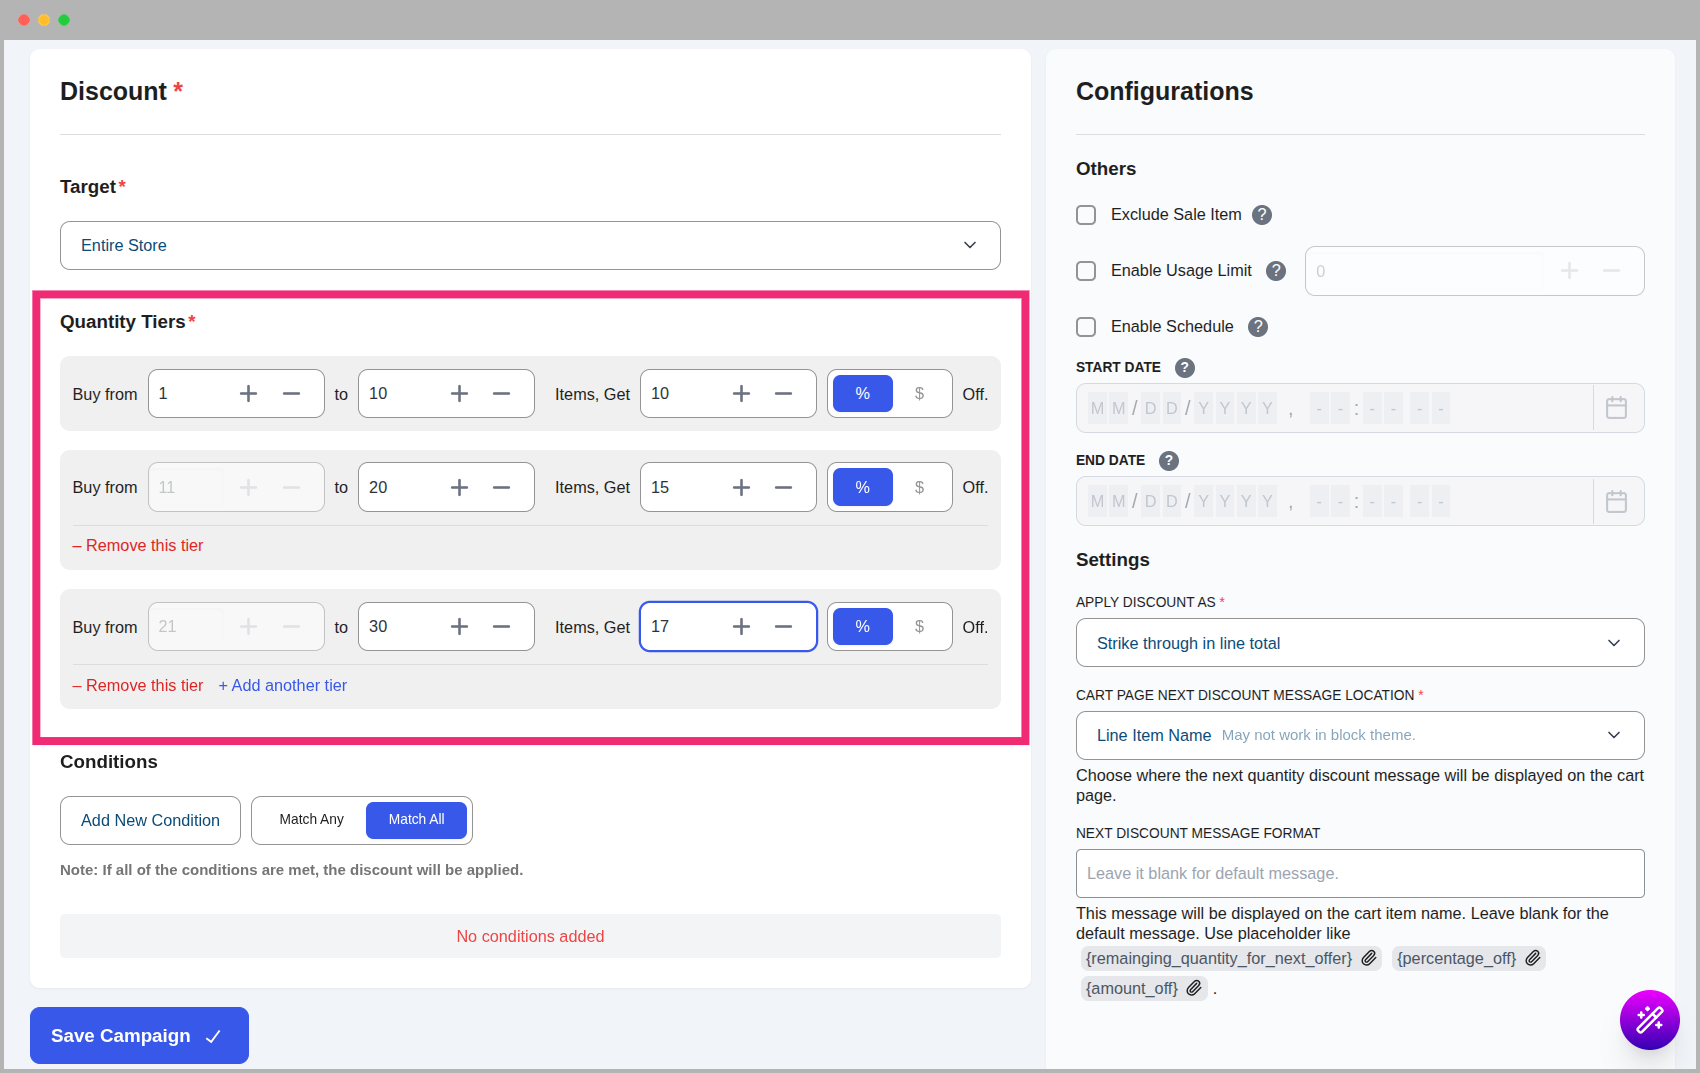Copy the {percentage_off} placeholder via paperclip icon
The width and height of the screenshot is (1700, 1073).
[x=1532, y=957]
